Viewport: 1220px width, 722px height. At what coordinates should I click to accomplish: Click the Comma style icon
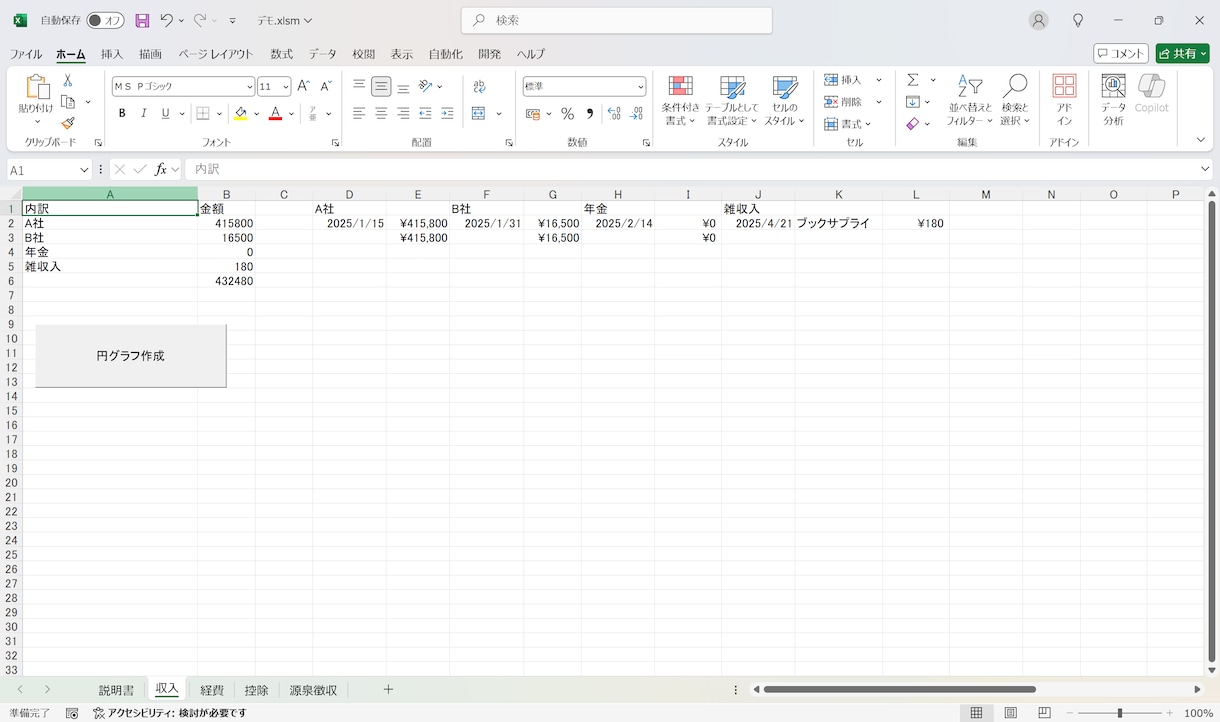pyautogui.click(x=590, y=114)
